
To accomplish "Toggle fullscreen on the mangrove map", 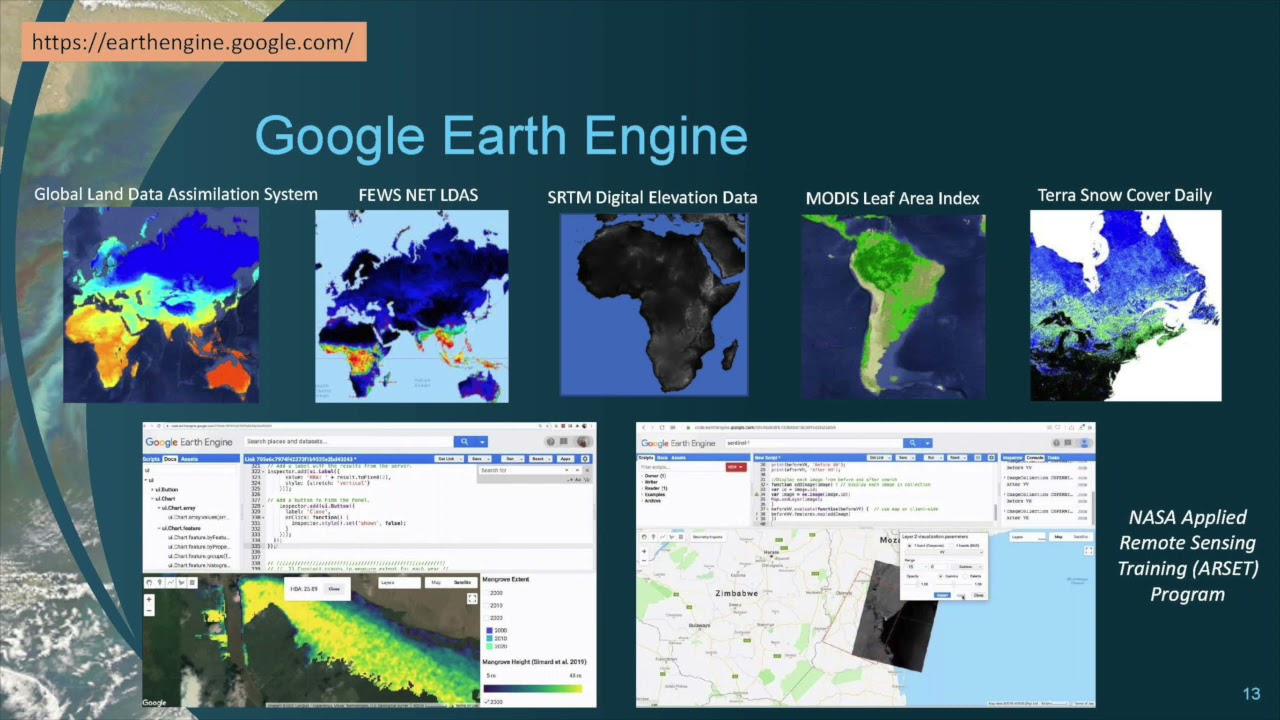I will coord(472,599).
